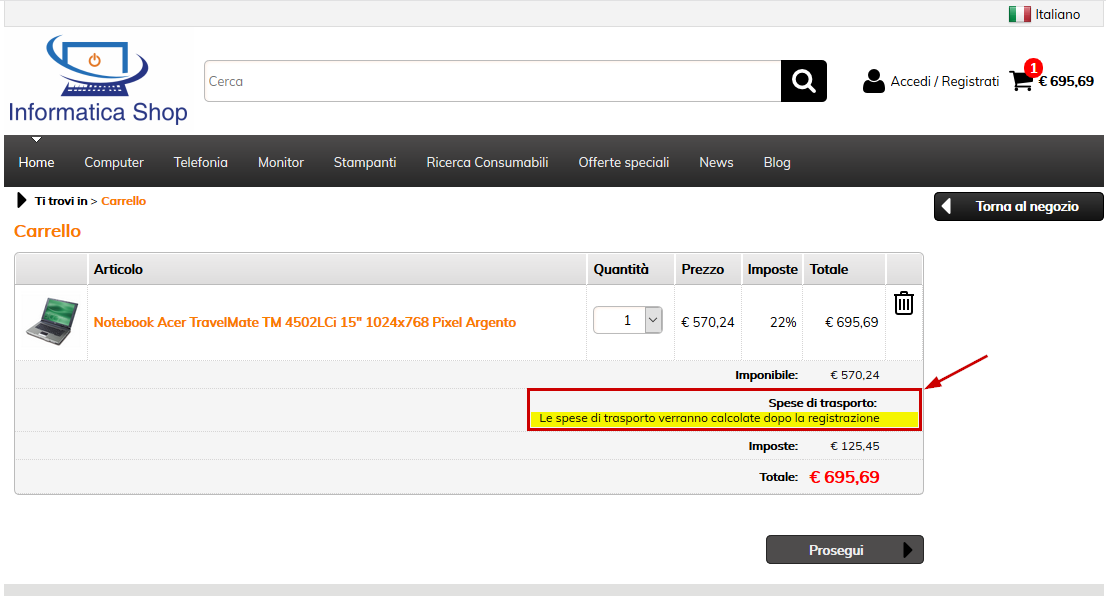Visit the Blog page

[777, 162]
